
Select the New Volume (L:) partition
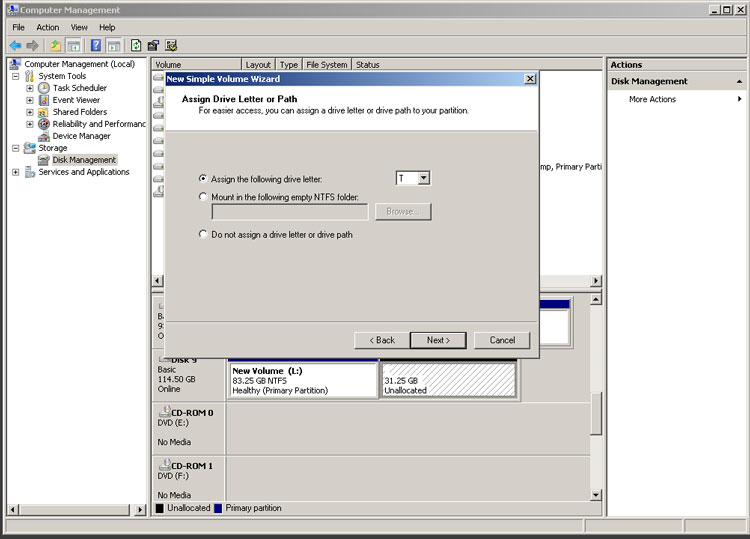pyautogui.click(x=303, y=380)
